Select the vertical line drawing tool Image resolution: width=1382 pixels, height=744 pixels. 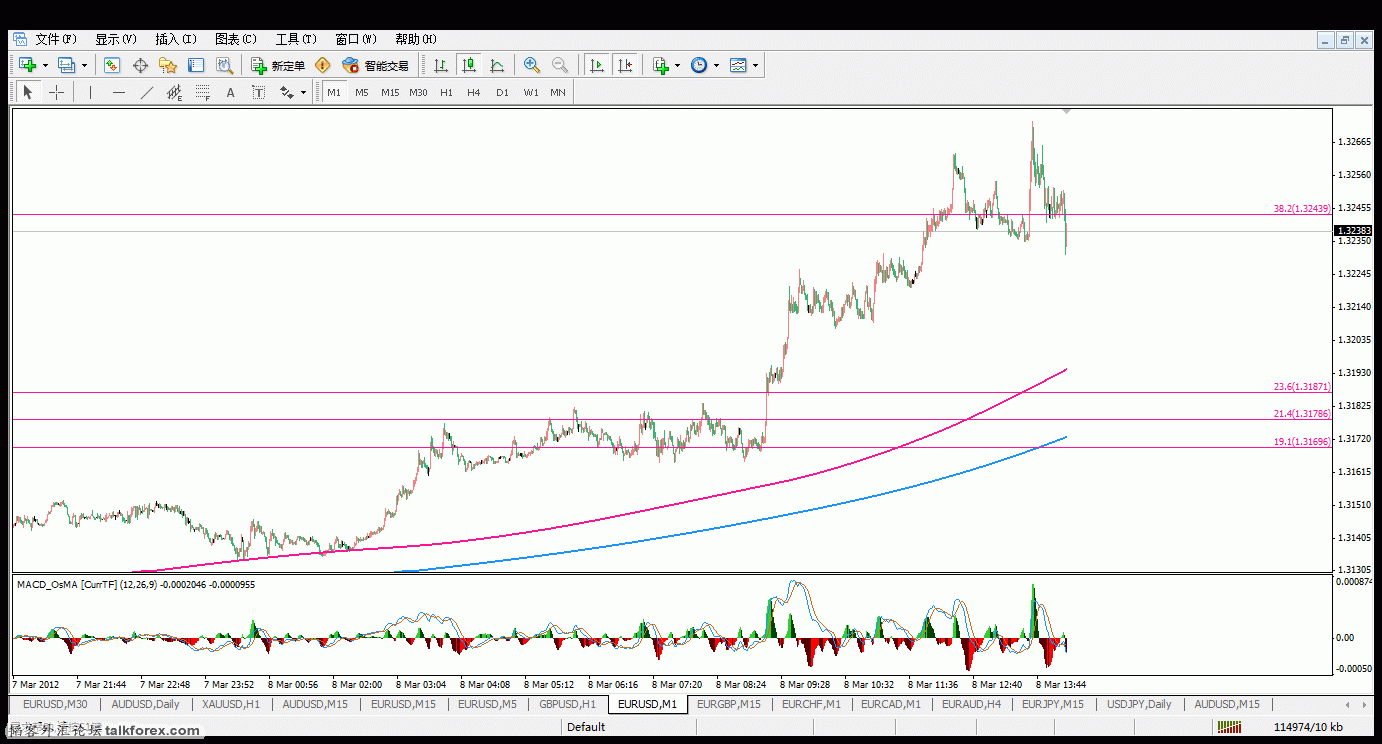click(x=90, y=92)
